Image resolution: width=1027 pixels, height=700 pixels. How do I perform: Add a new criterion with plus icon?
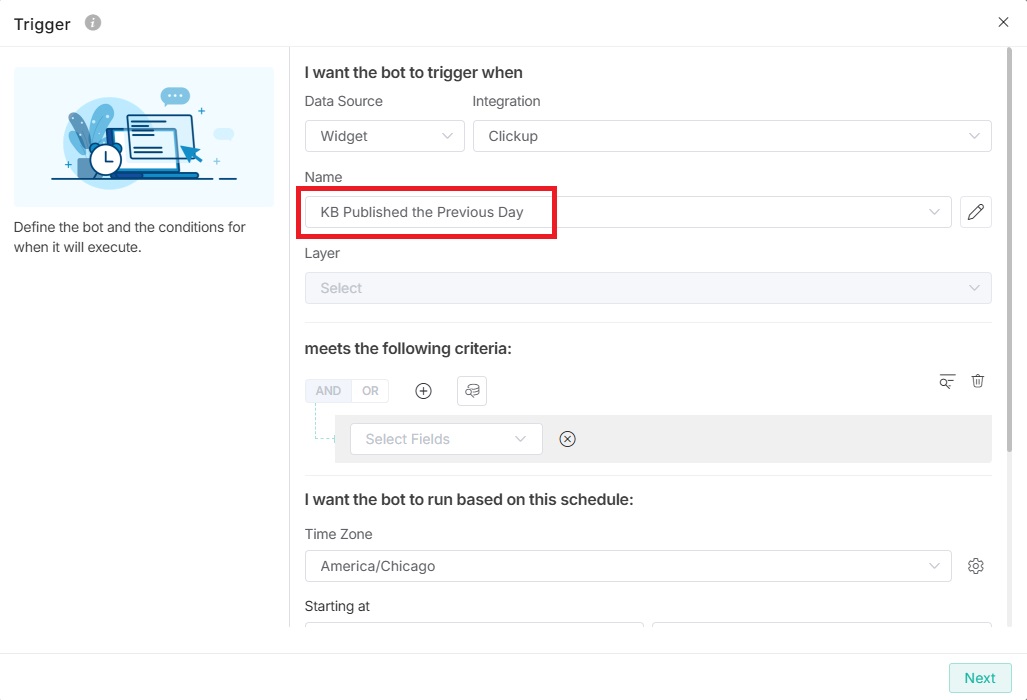click(423, 391)
